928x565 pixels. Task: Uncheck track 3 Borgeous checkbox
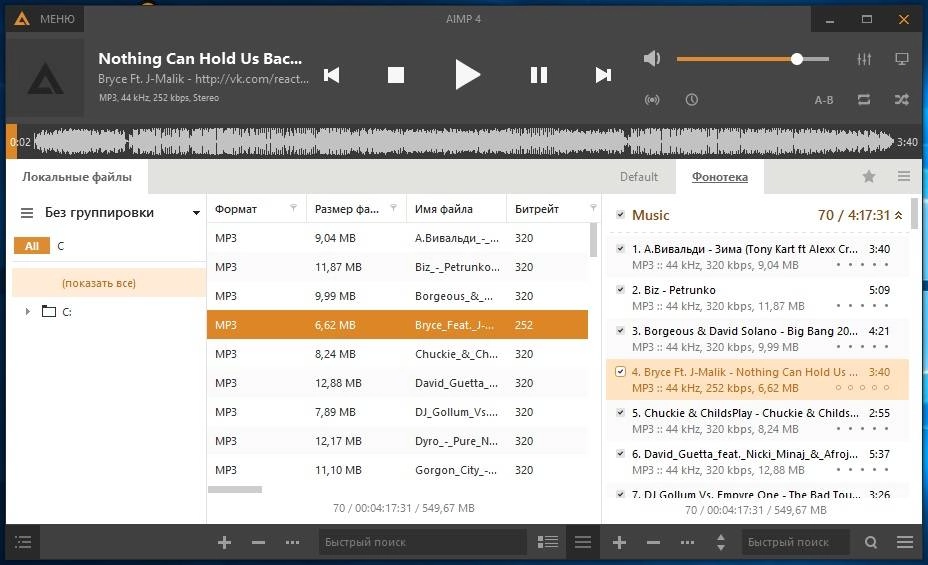pyautogui.click(x=620, y=331)
